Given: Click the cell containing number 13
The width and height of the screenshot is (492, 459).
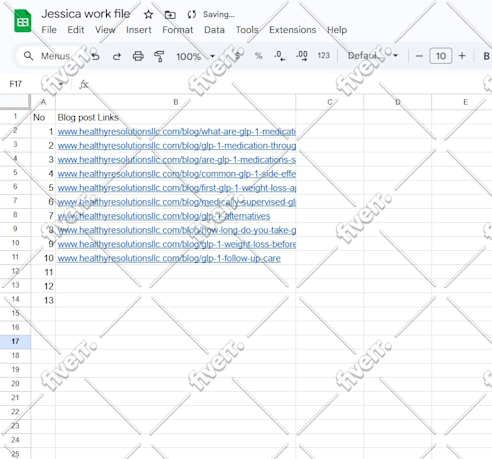Looking at the screenshot, I should 43,300.
